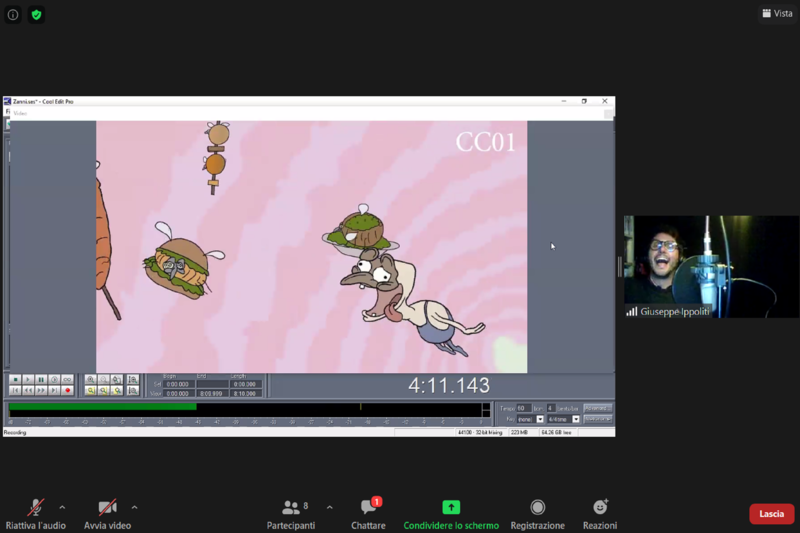This screenshot has width=800, height=533.
Task: Click the Sel End time field
Action: pos(212,384)
